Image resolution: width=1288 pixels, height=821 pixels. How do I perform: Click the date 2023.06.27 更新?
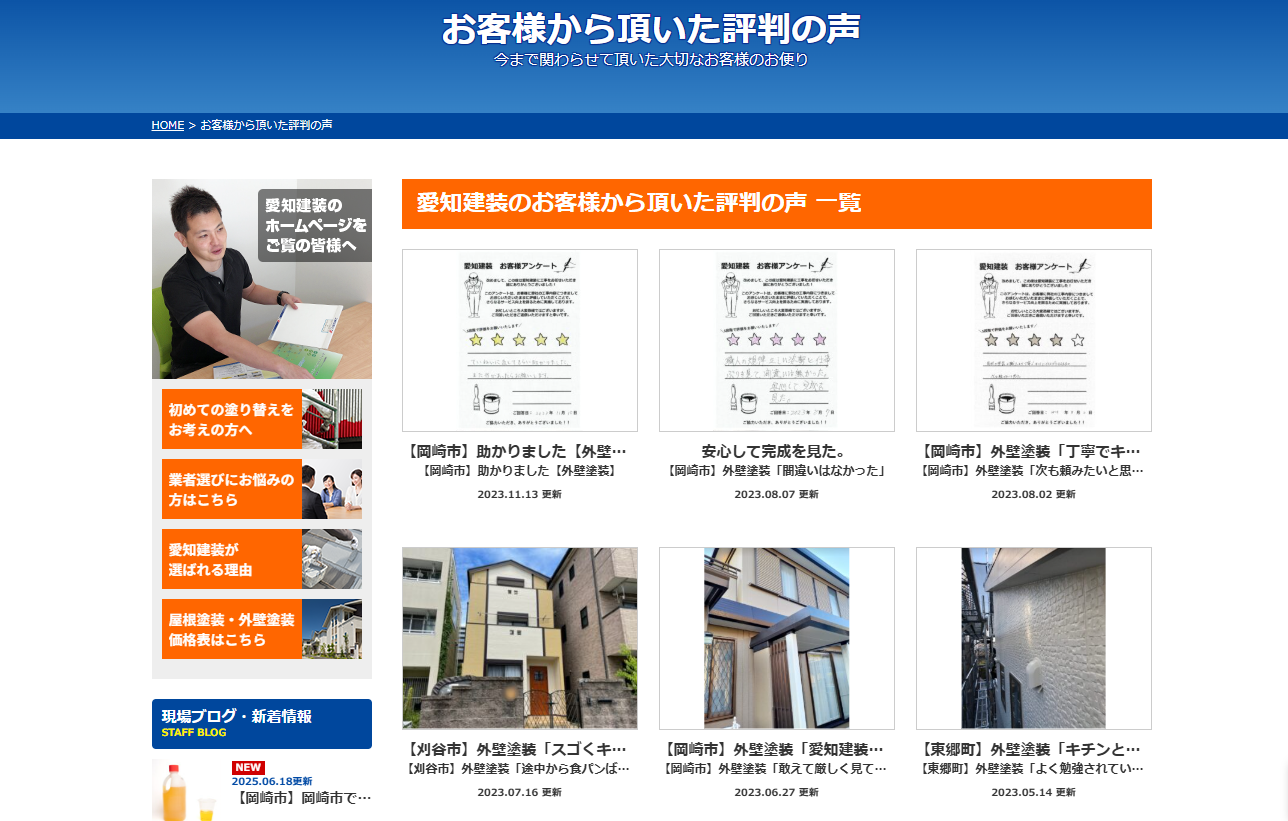point(777,792)
